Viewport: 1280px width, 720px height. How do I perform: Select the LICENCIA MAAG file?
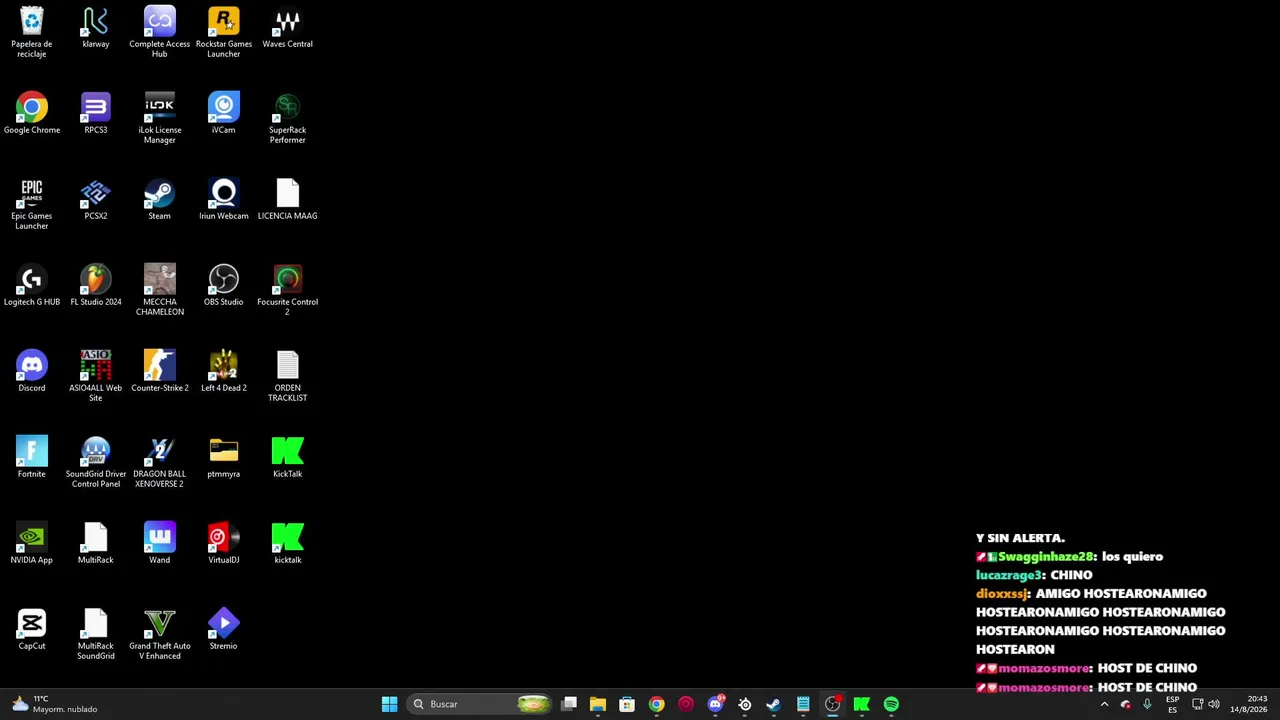(x=288, y=200)
